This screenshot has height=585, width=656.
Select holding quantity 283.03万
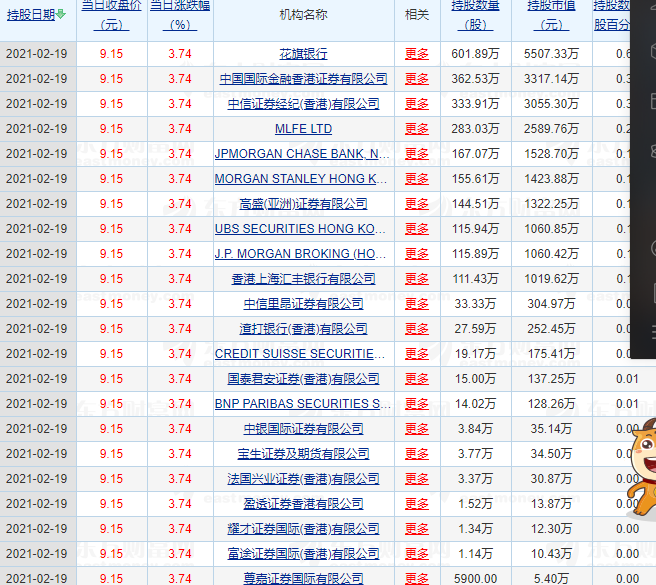coord(475,129)
